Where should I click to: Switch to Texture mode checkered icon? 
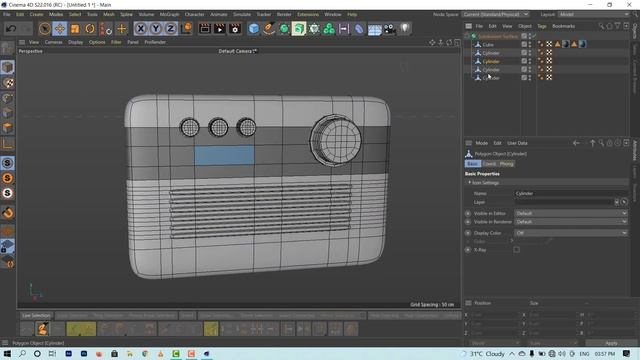tap(7, 83)
